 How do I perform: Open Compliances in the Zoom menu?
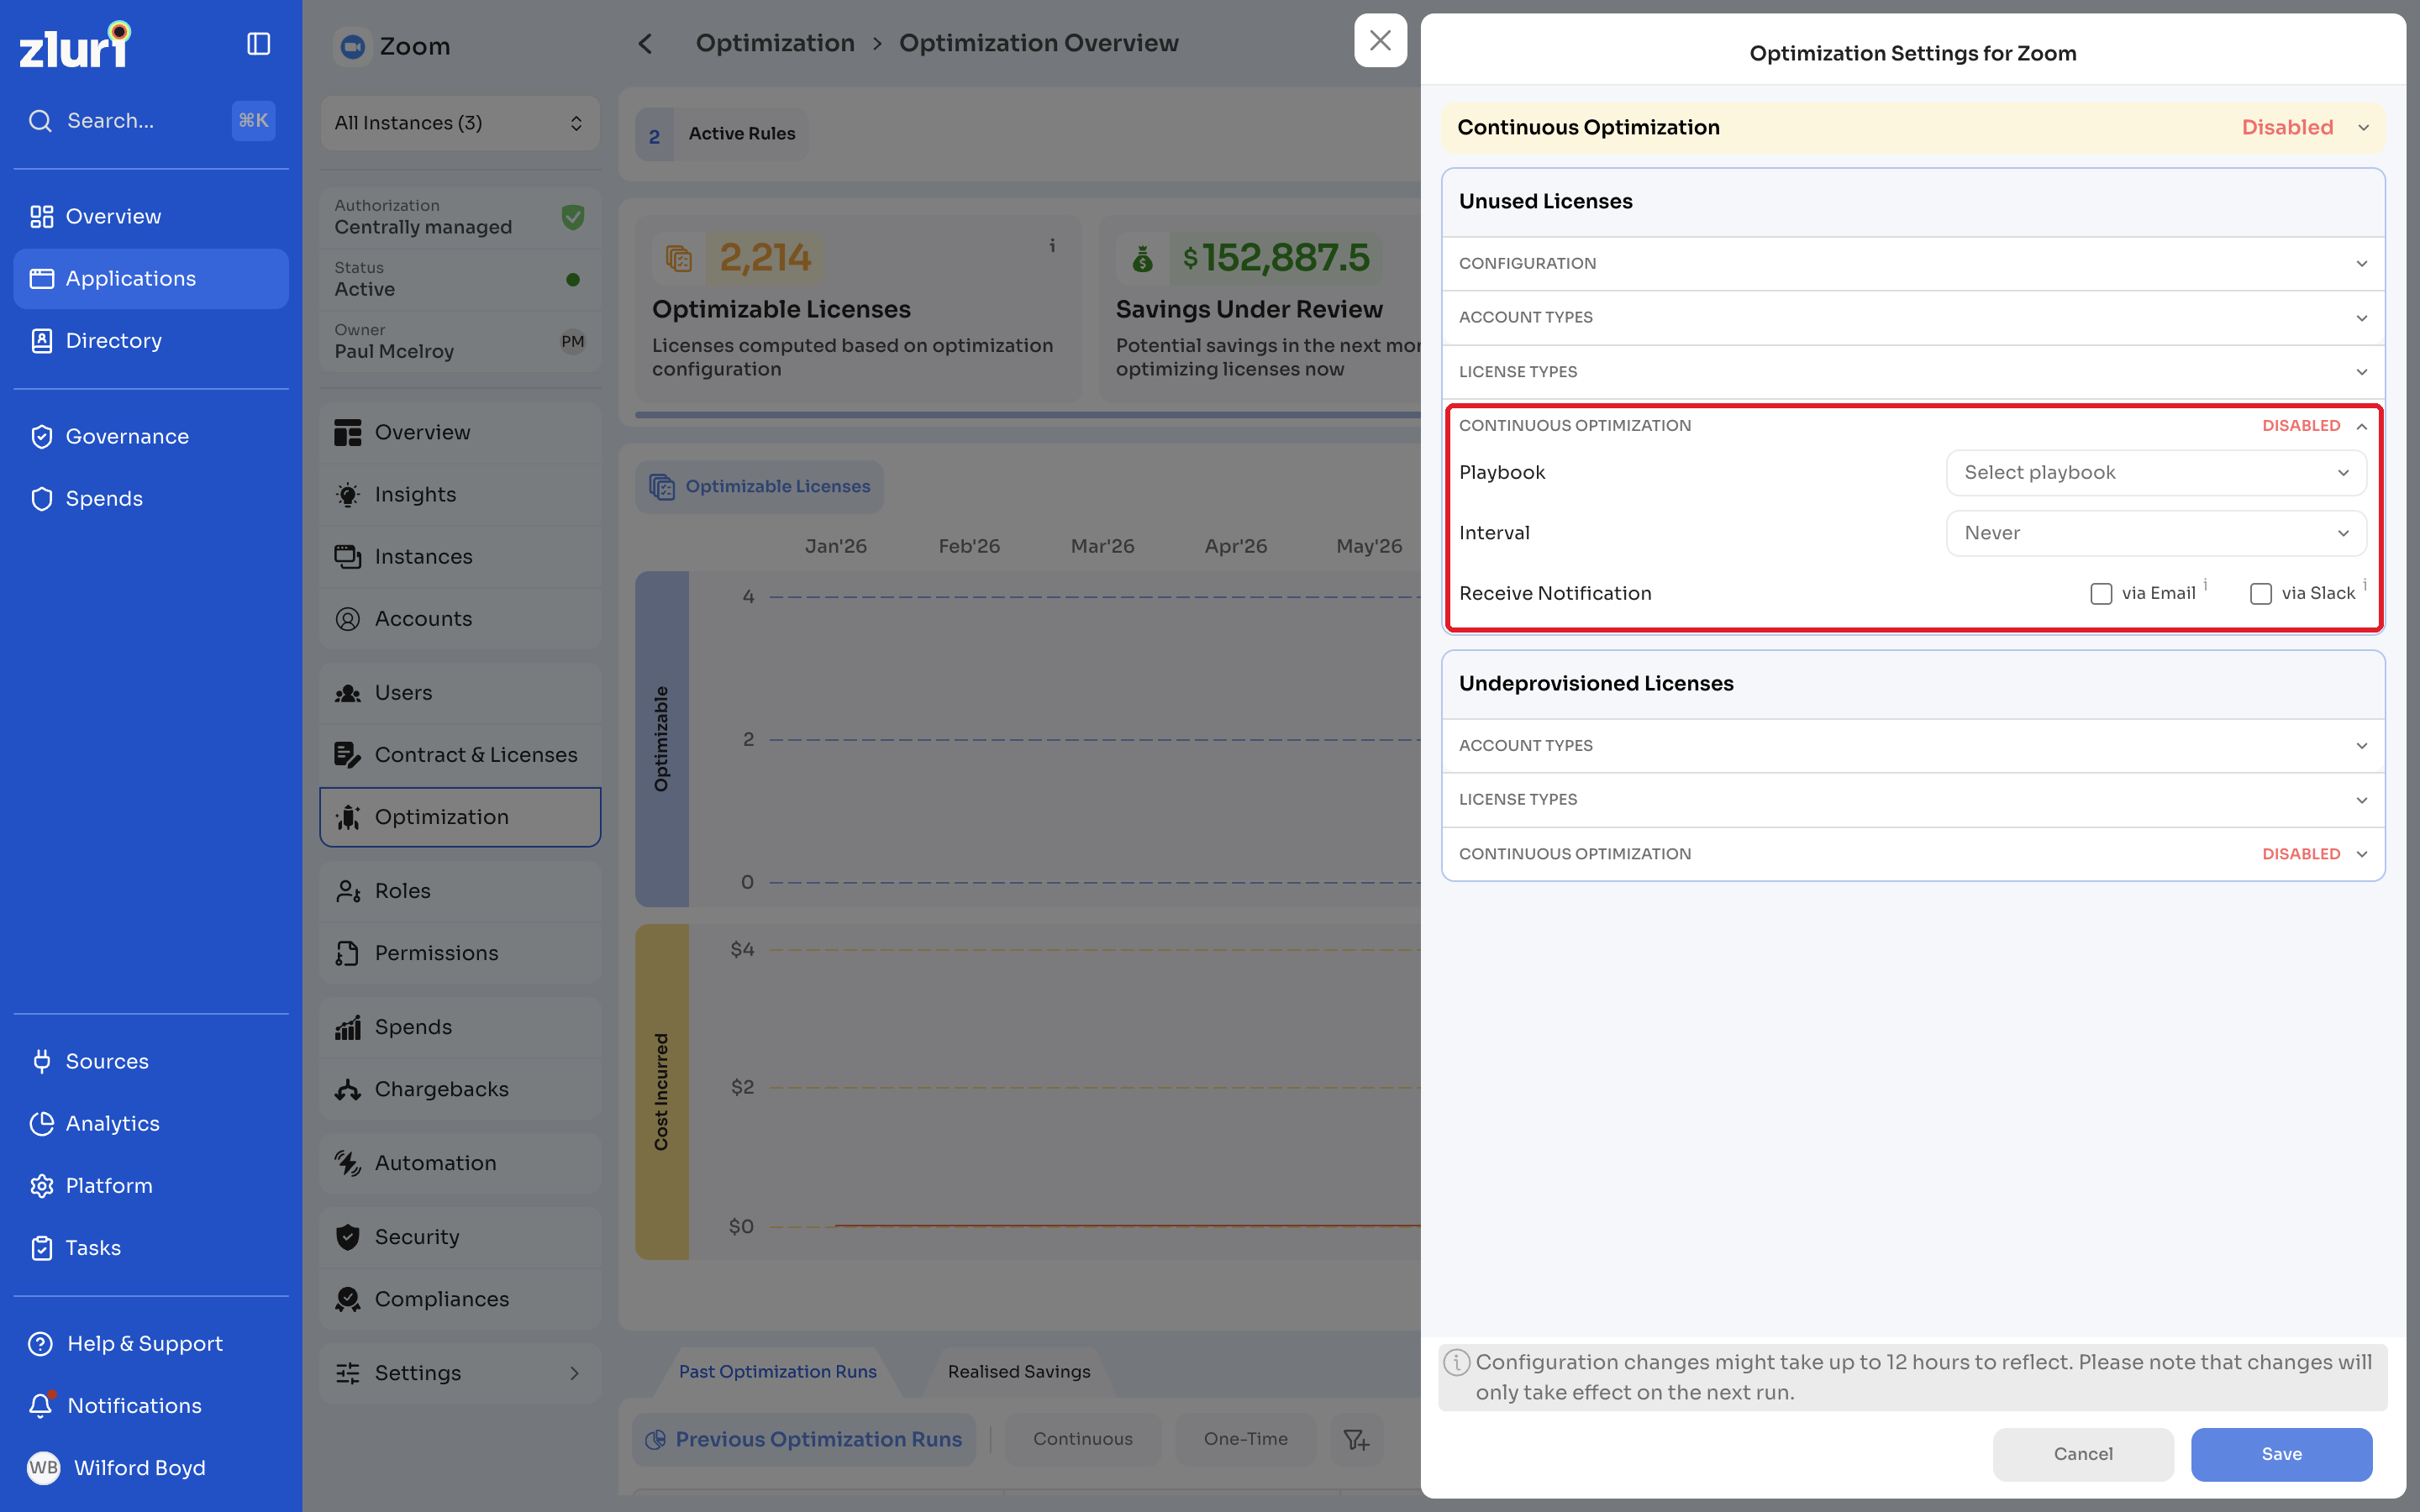[460, 1299]
